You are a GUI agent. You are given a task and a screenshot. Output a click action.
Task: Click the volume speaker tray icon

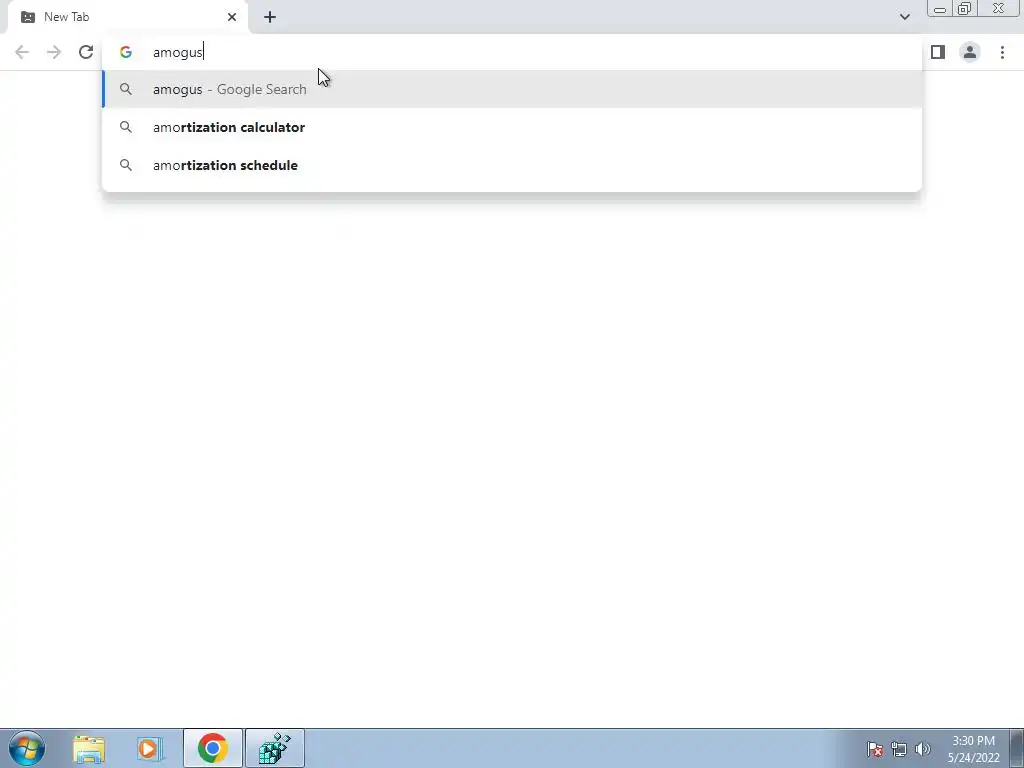click(923, 749)
